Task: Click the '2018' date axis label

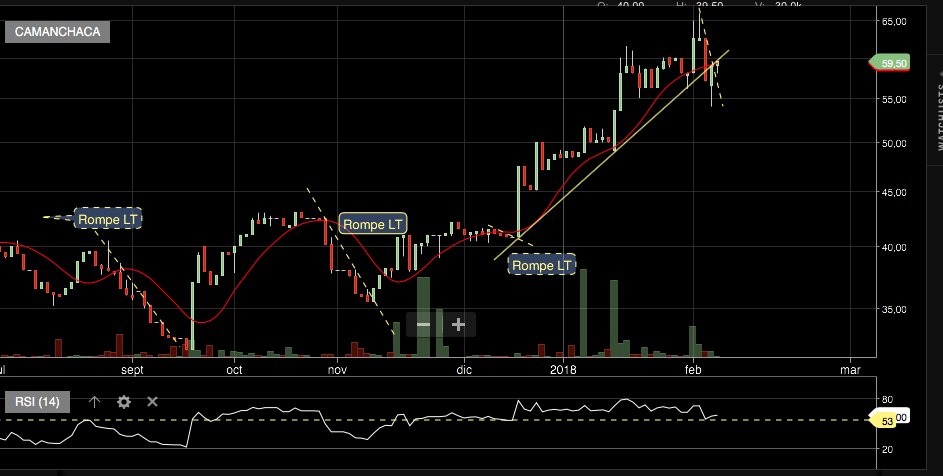Action: (563, 369)
